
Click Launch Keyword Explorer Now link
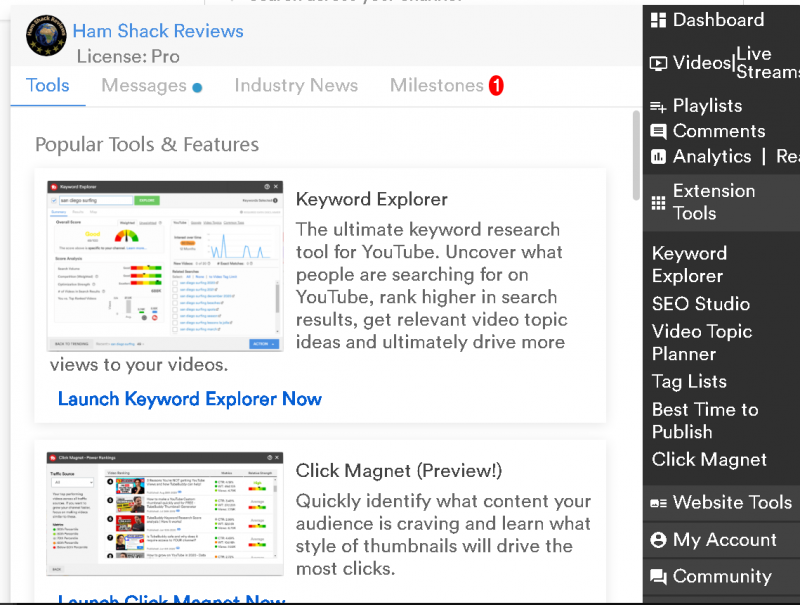tap(190, 399)
